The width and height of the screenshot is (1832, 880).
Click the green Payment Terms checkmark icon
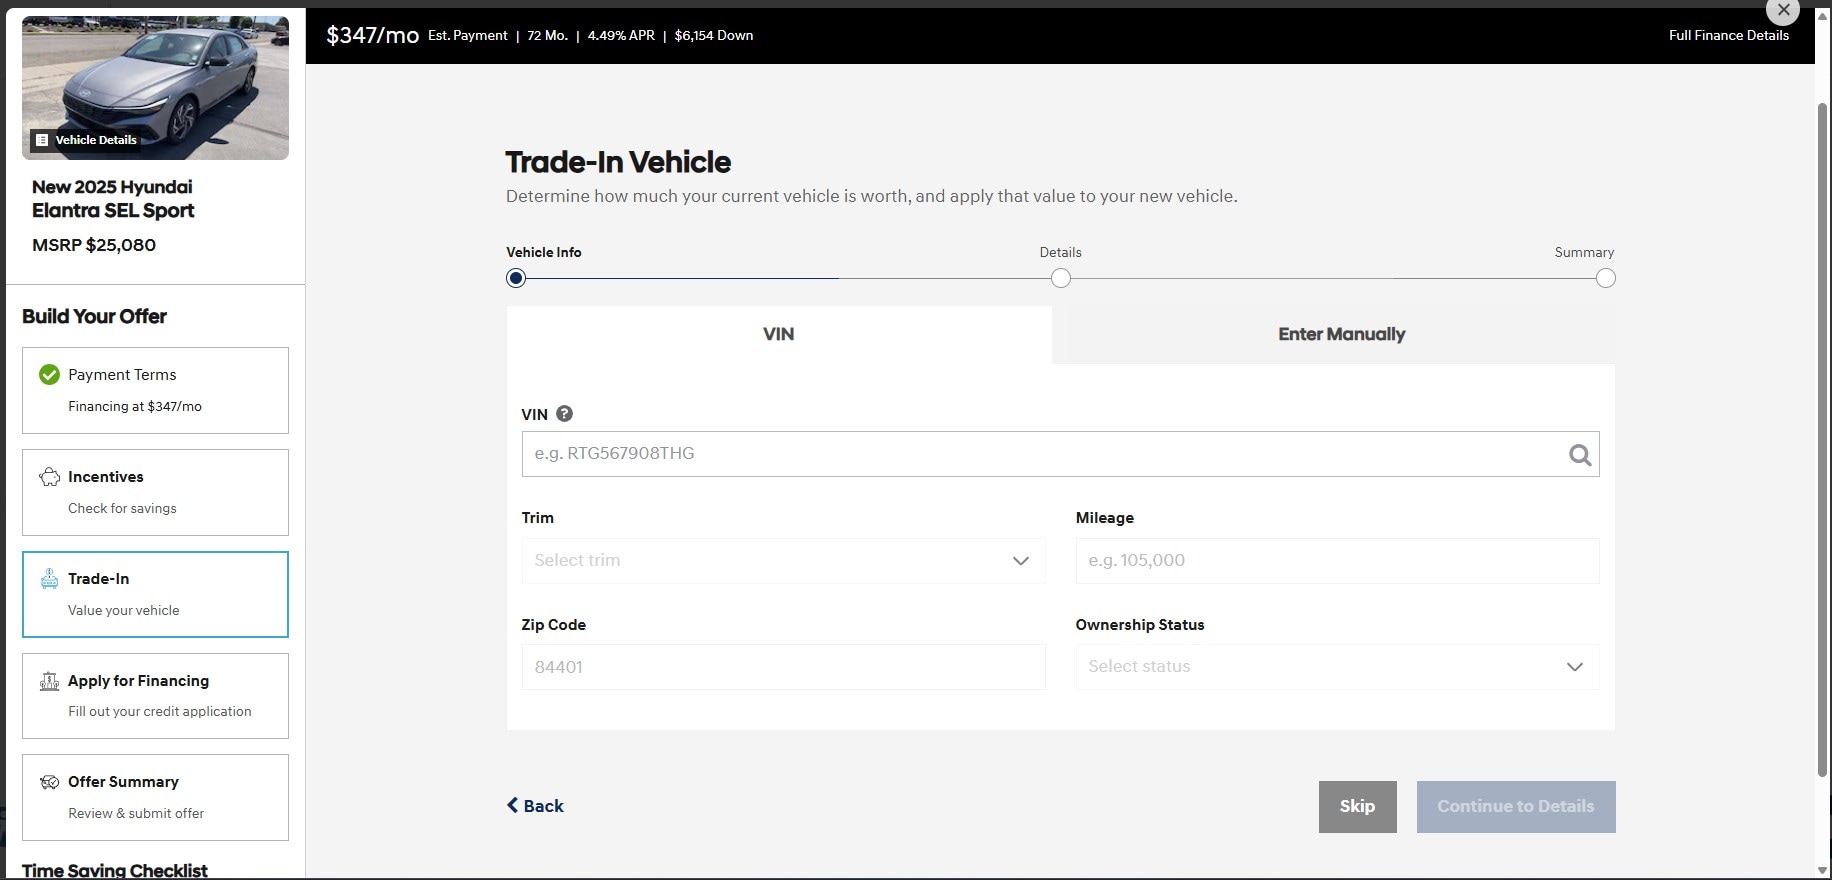point(49,375)
